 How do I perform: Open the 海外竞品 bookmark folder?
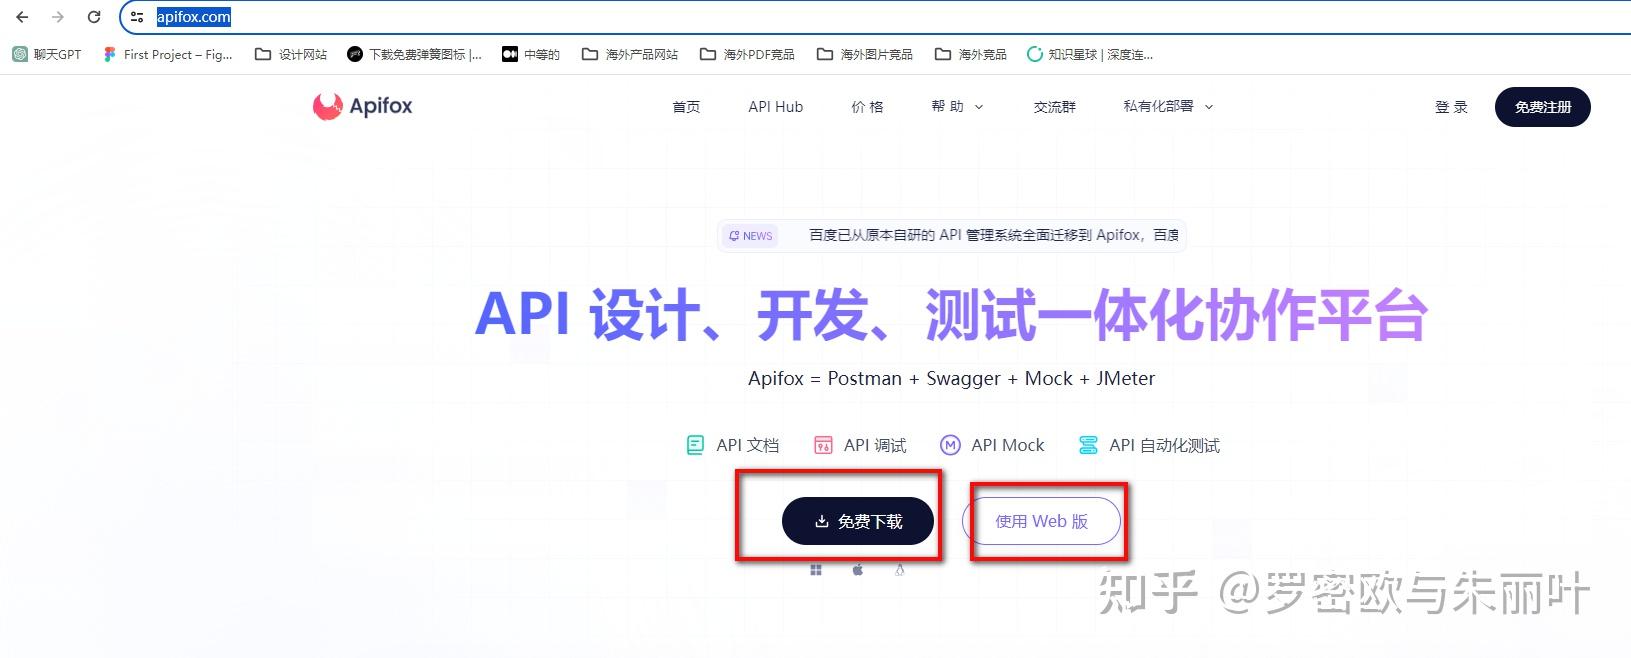point(971,54)
